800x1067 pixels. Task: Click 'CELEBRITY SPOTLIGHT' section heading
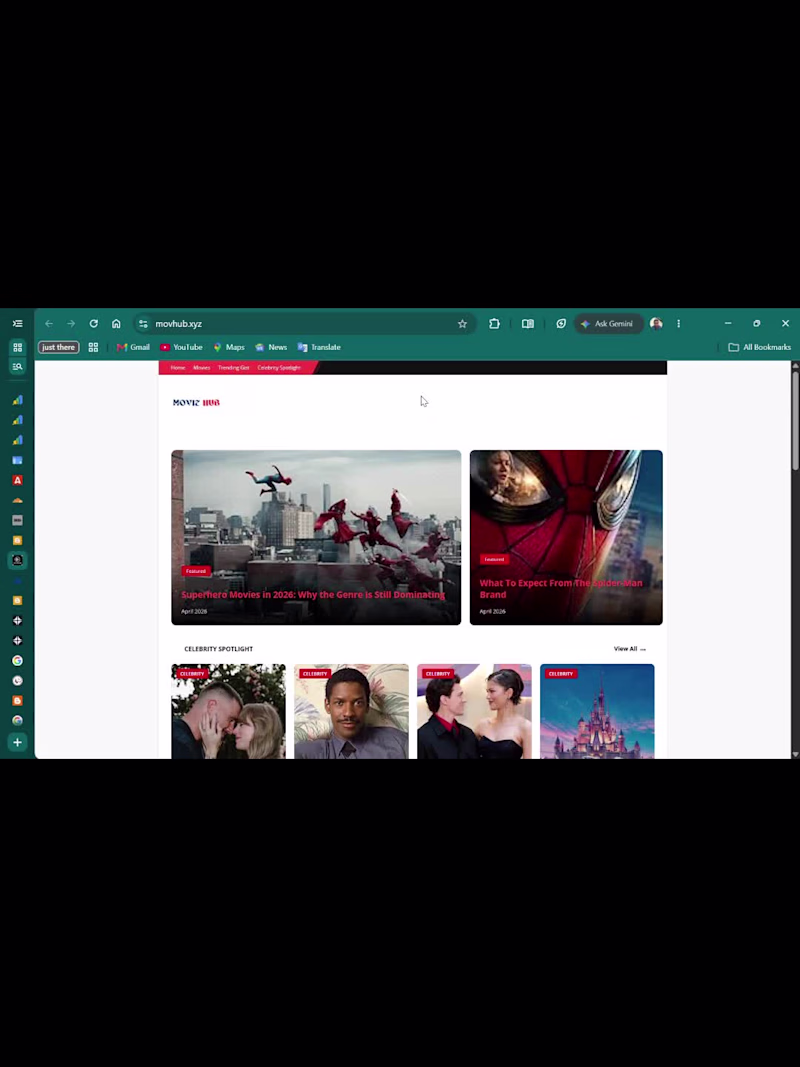(x=218, y=649)
